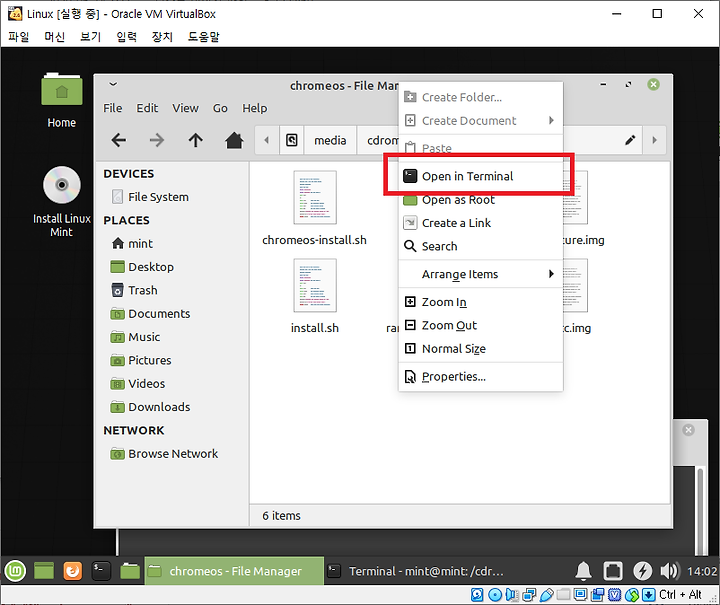Click the green Show Desktop panel icon

(x=44, y=571)
